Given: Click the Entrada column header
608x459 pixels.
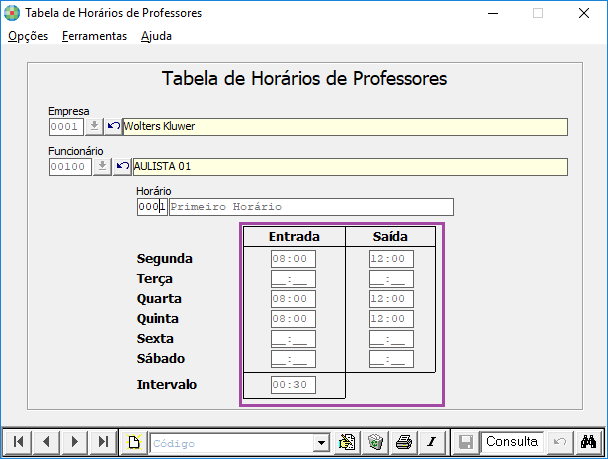Looking at the screenshot, I should click(x=294, y=236).
